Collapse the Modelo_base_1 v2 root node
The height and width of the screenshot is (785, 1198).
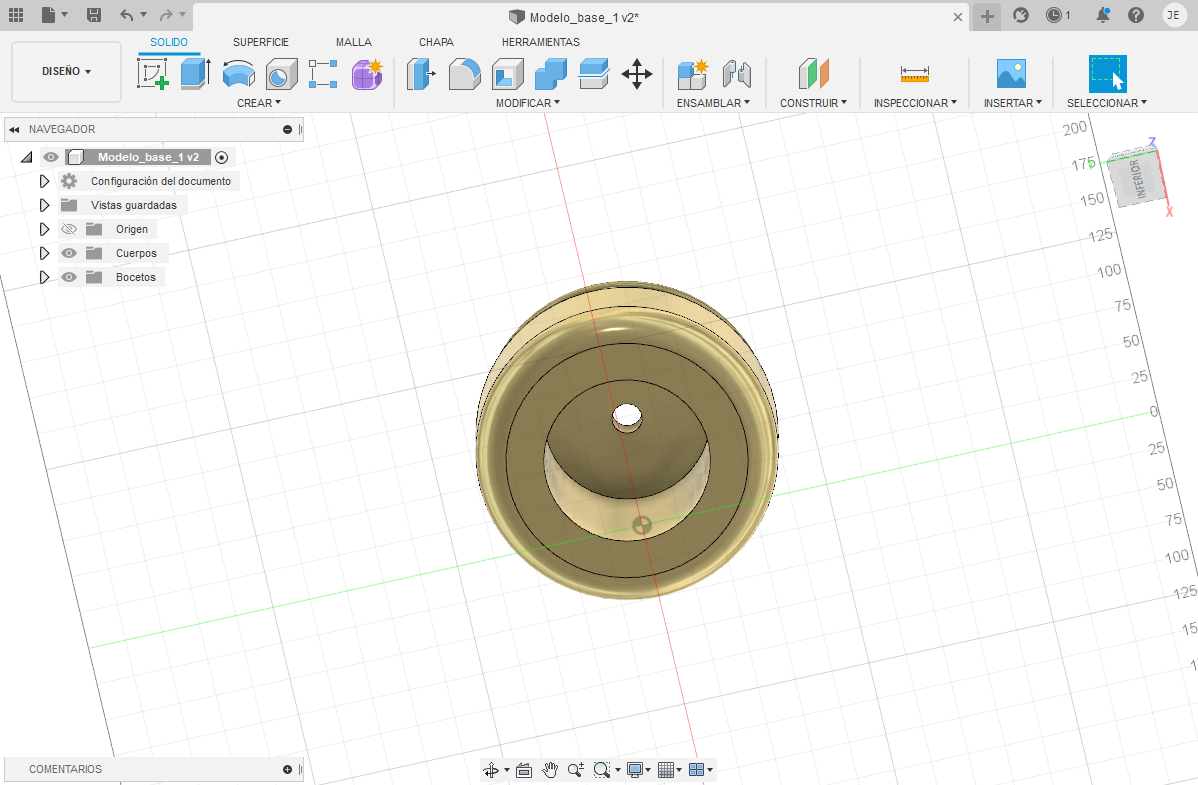pyautogui.click(x=27, y=157)
